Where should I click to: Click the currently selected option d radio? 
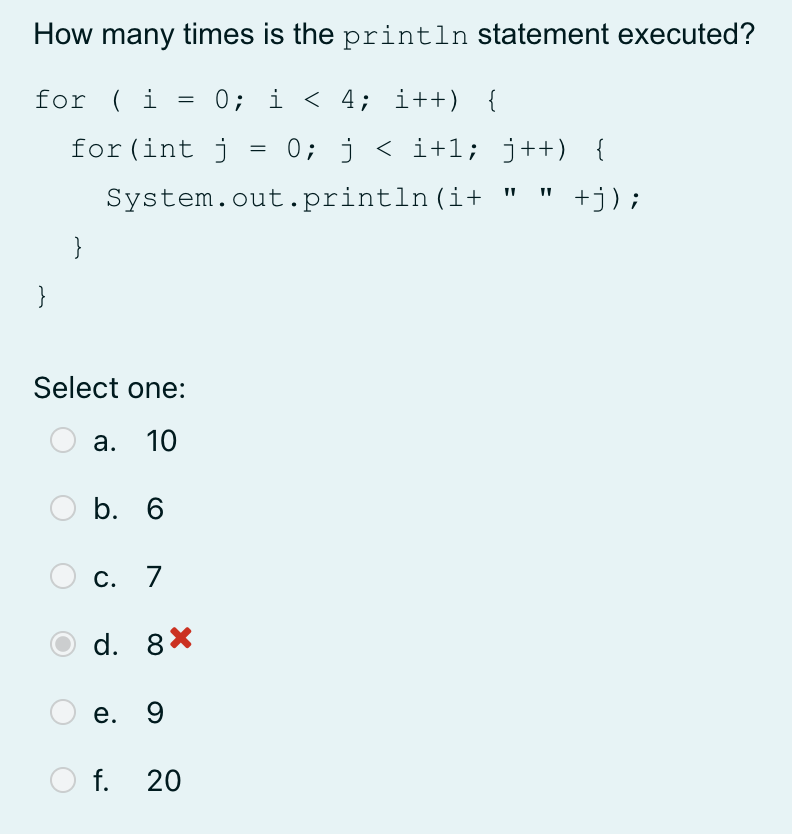[x=63, y=644]
